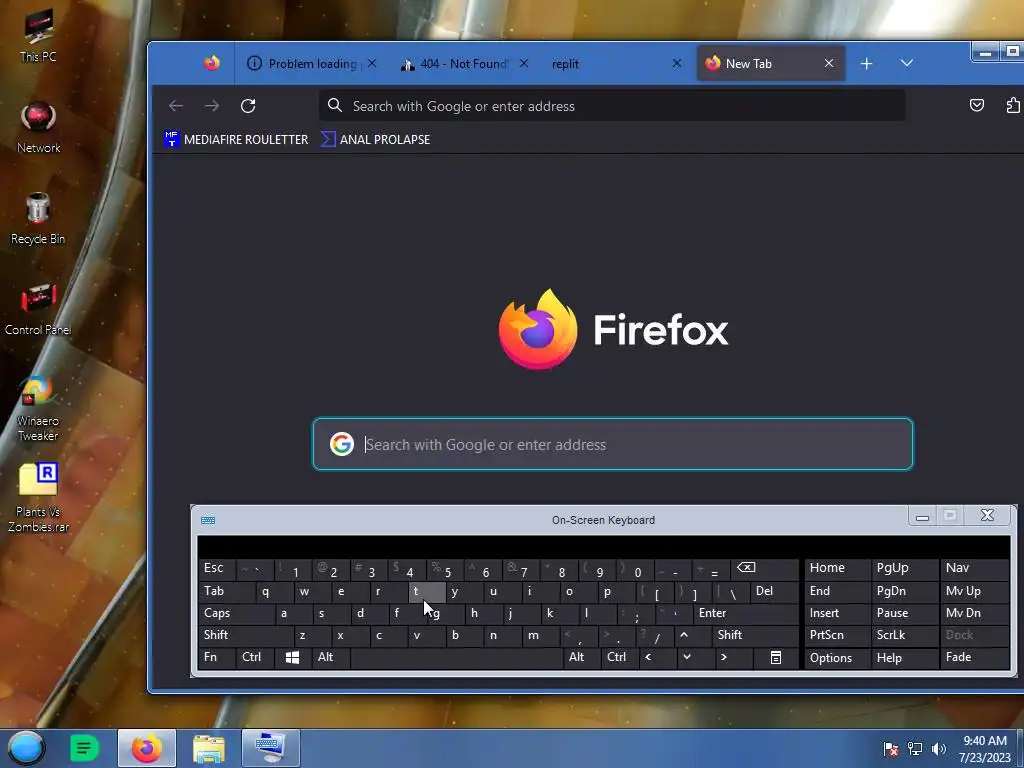Click PrtScn key on keyboard
1024x768 pixels.
(x=837, y=635)
